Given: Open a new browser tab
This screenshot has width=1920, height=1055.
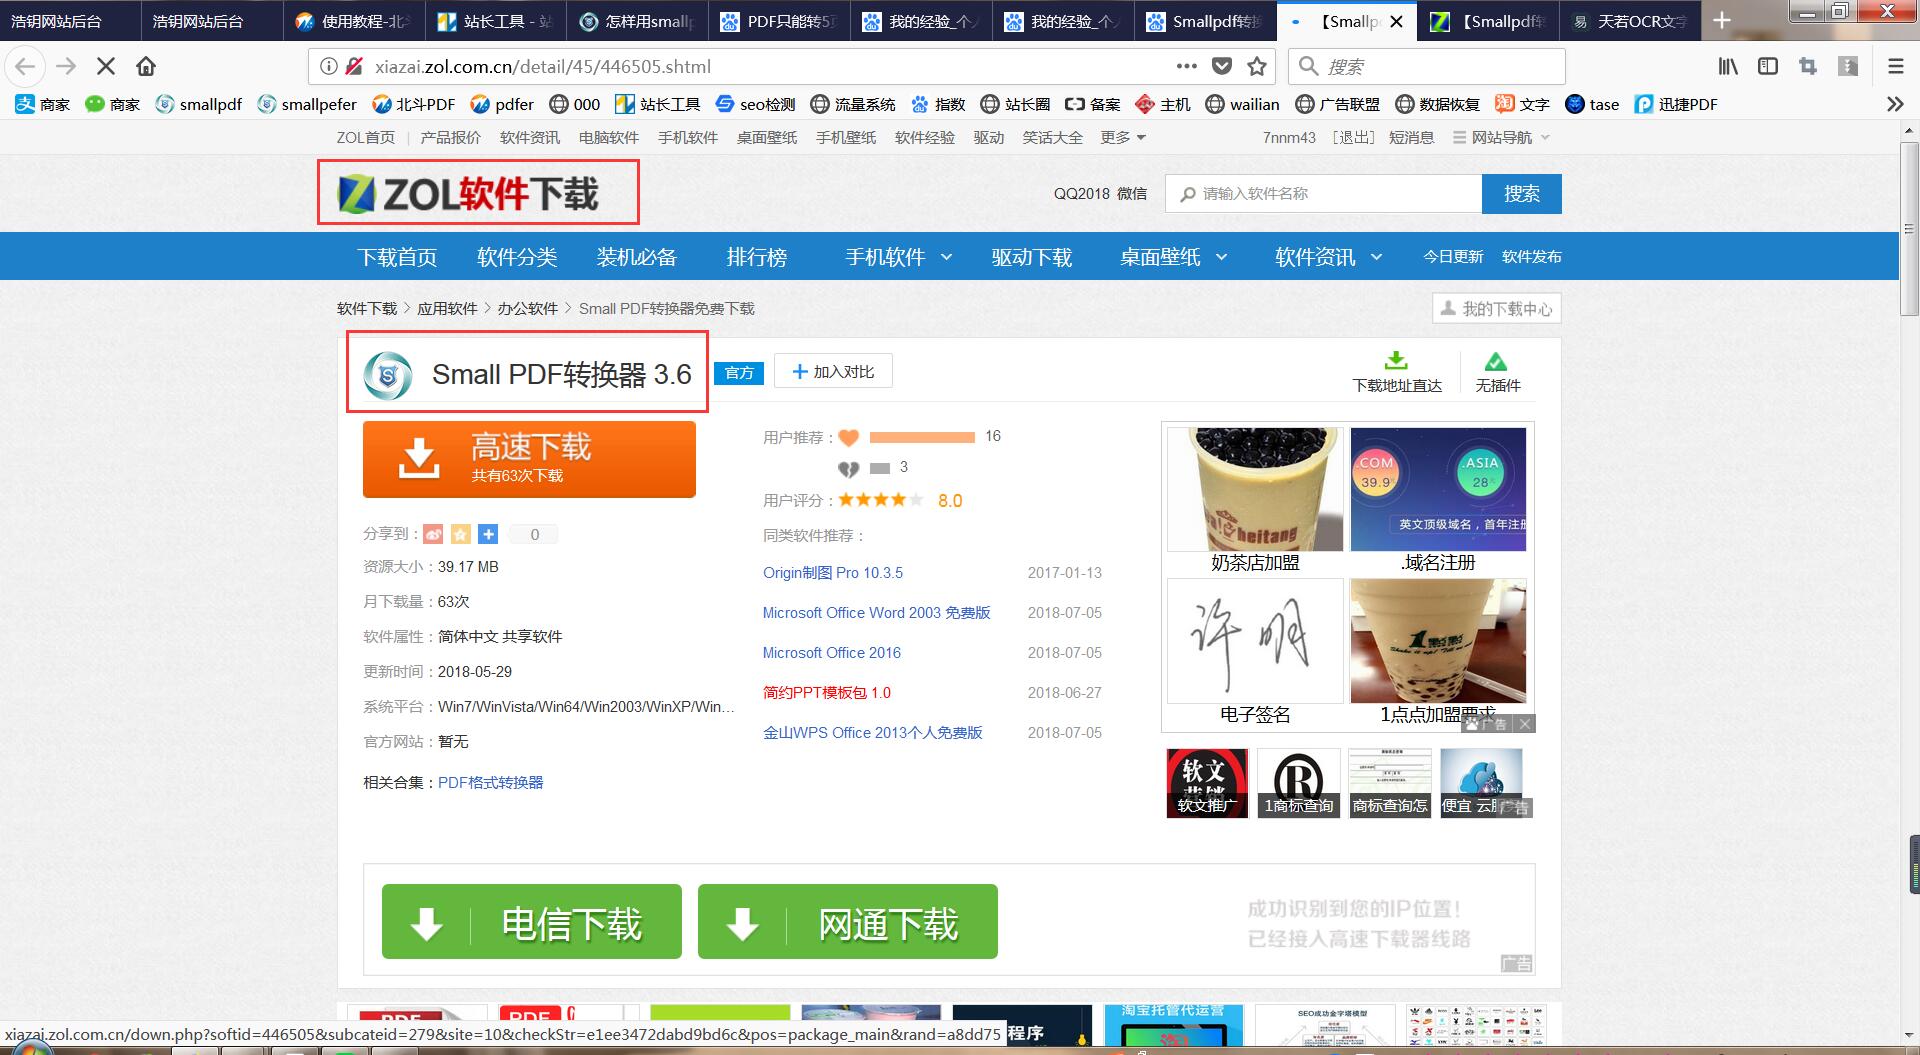Looking at the screenshot, I should point(1722,21).
